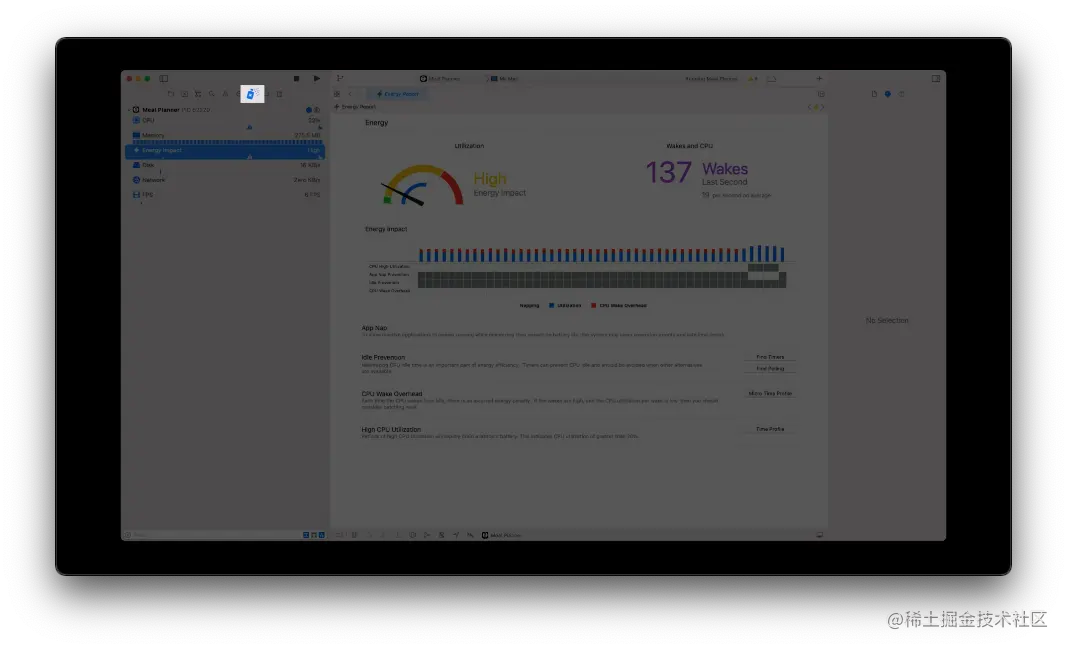1067x649 pixels.
Task: Click the High Energy Impact label
Action: pyautogui.click(x=499, y=184)
